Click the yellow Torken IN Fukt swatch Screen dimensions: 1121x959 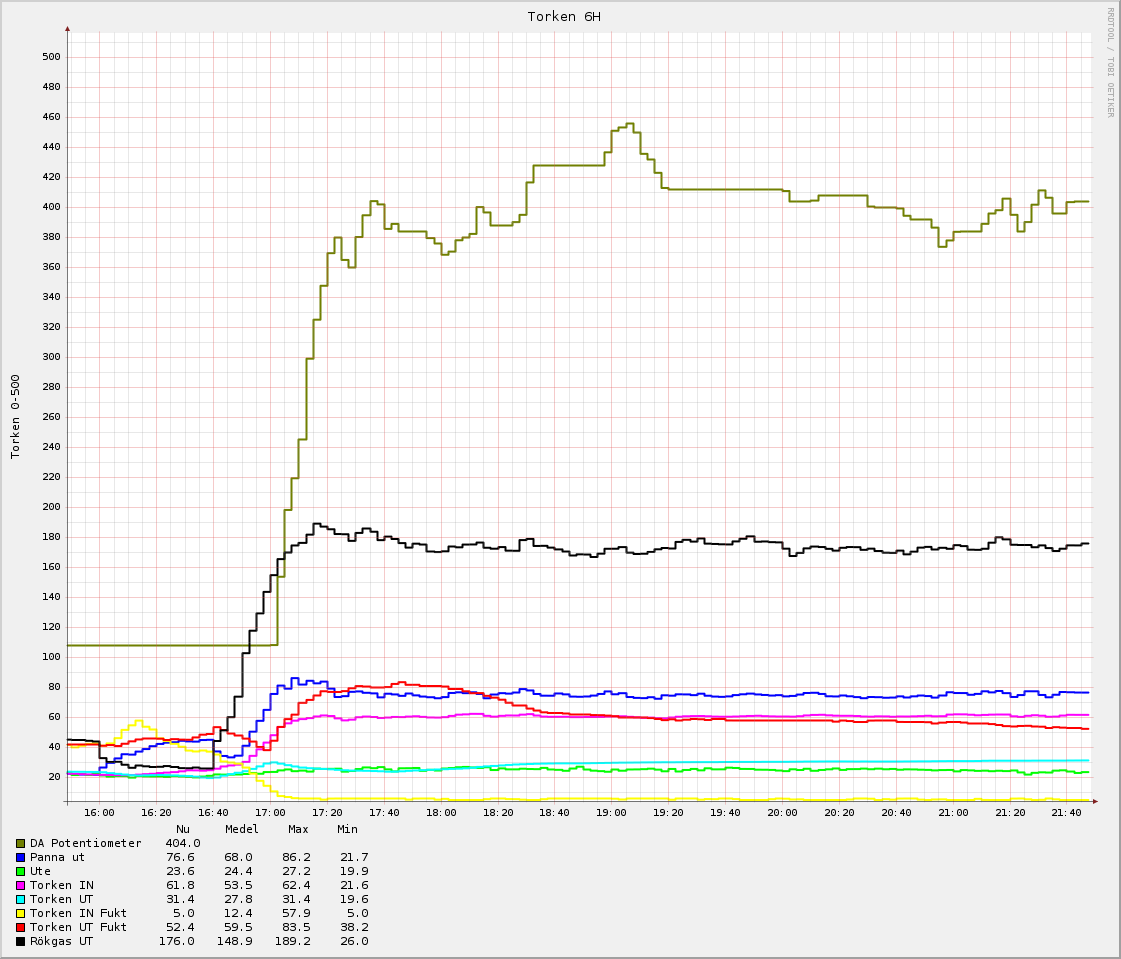coord(21,913)
